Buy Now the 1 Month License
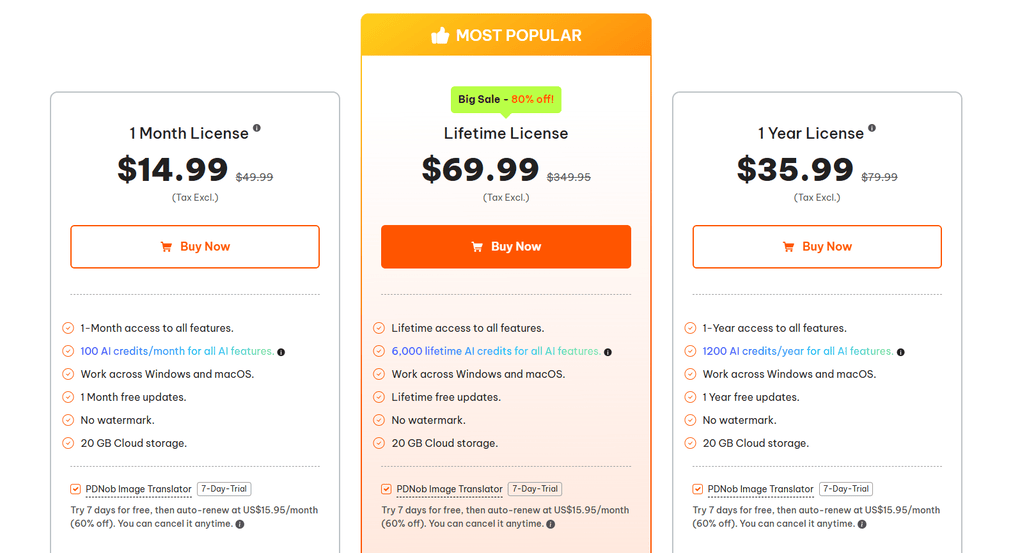 point(195,247)
